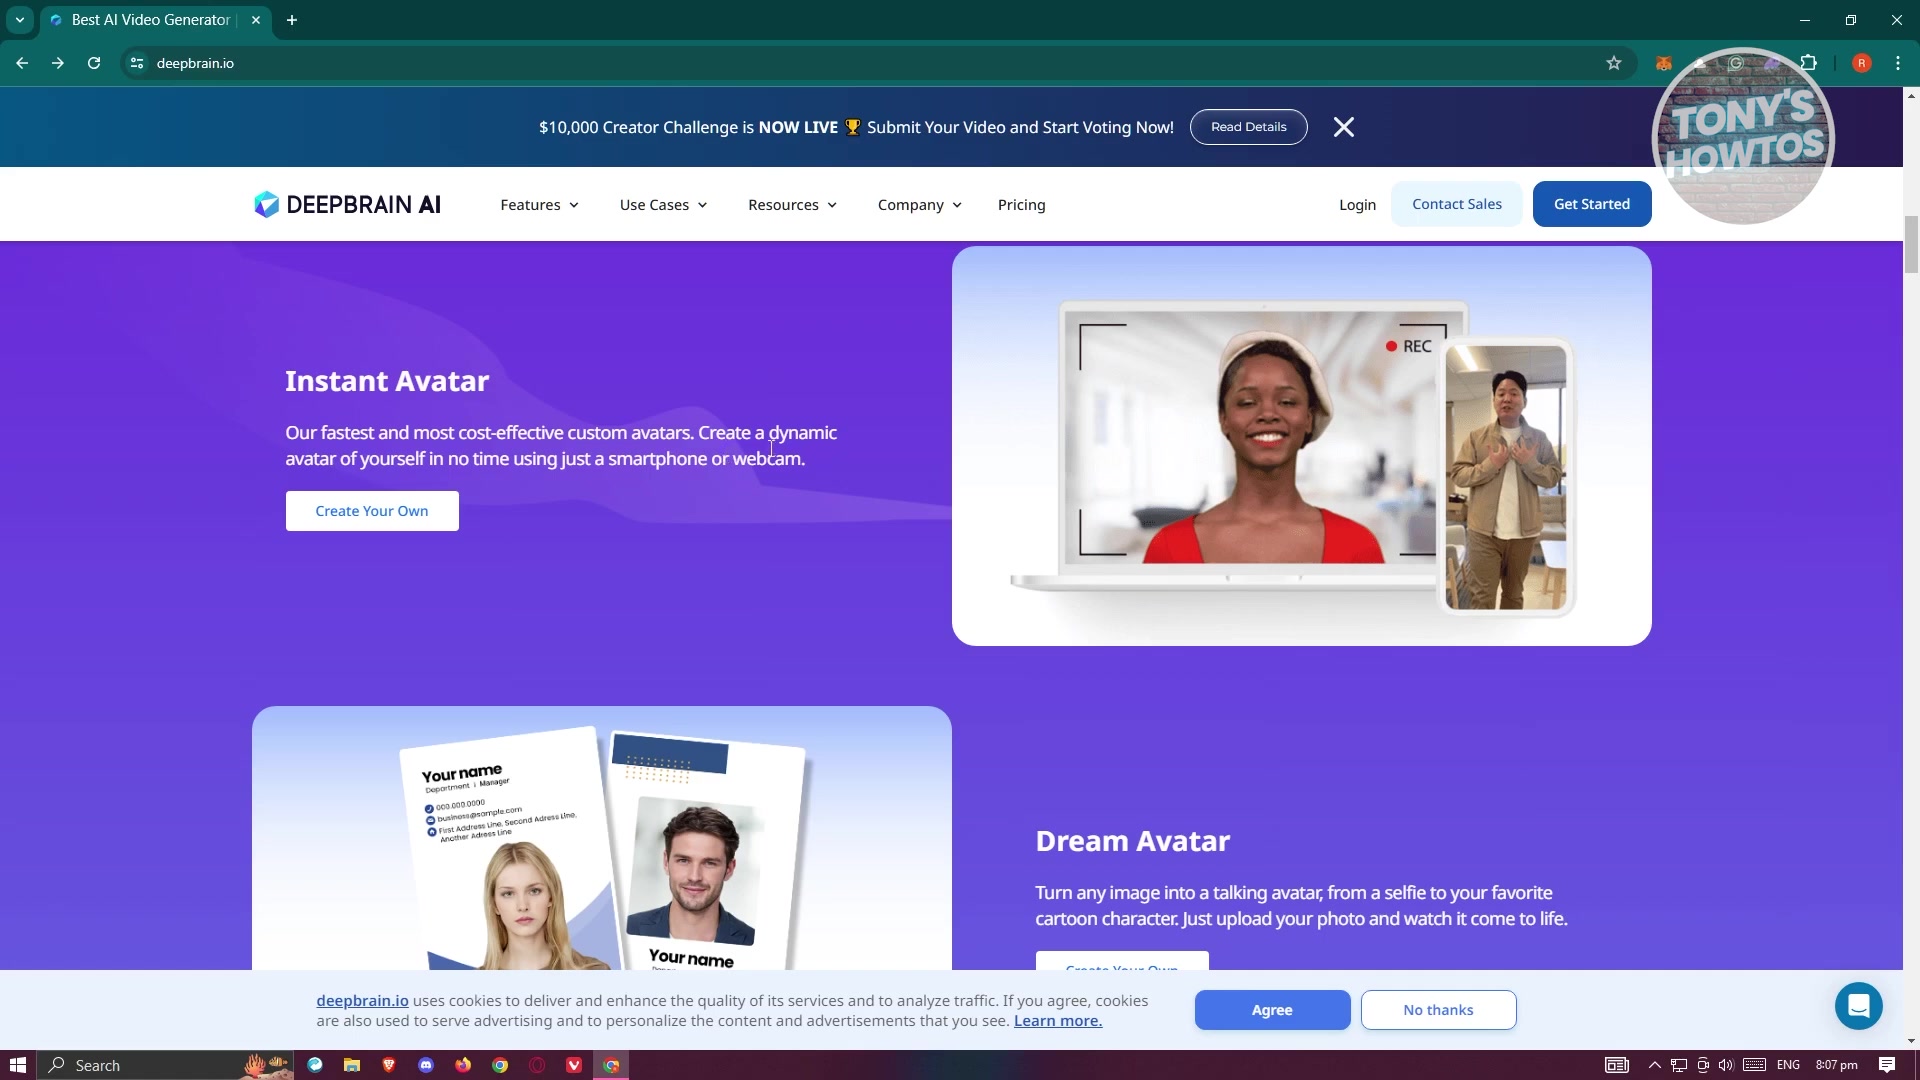Image resolution: width=1920 pixels, height=1080 pixels.
Task: Decline cookies with No thanks
Action: point(1438,1010)
